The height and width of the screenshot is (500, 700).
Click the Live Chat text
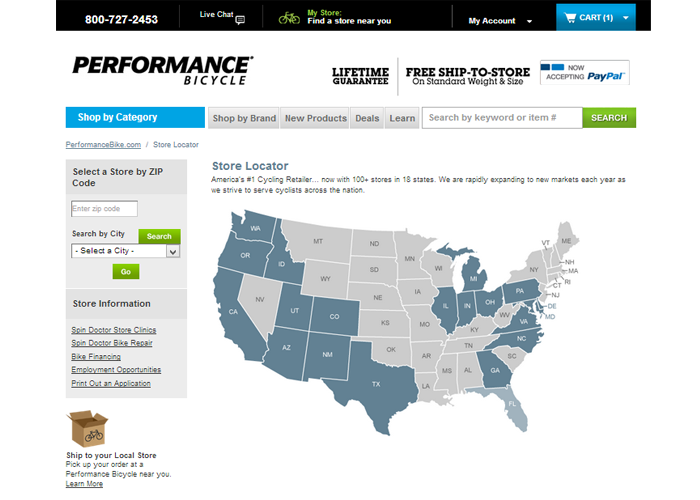(216, 15)
